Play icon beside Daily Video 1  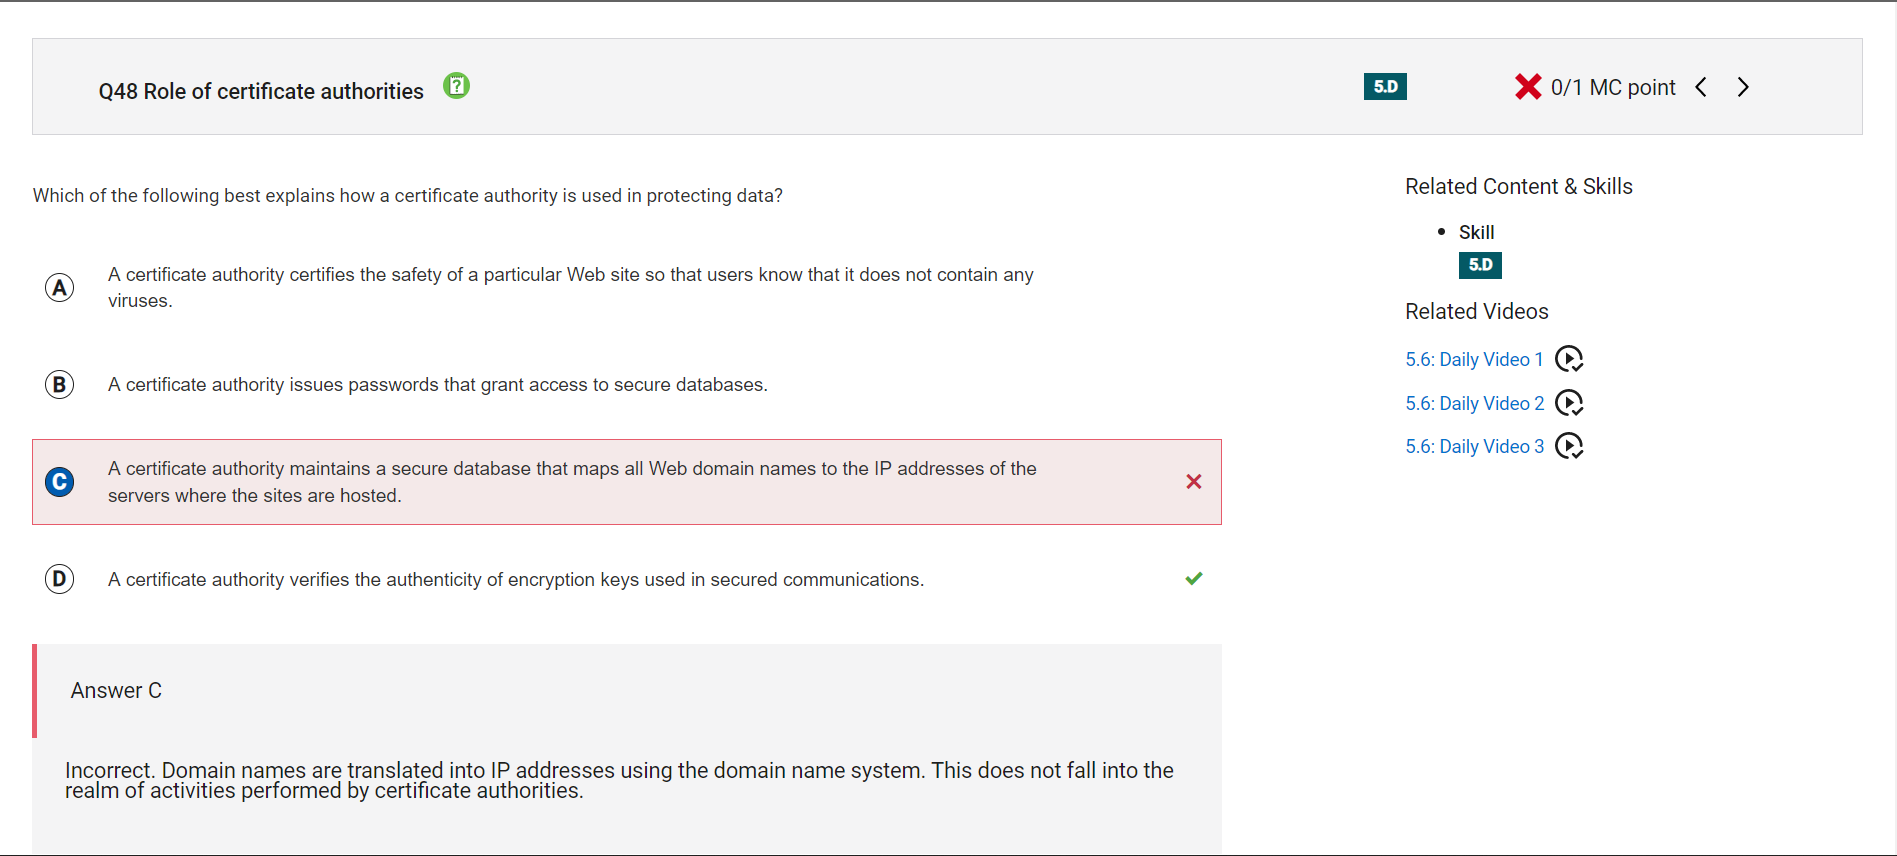coord(1569,359)
